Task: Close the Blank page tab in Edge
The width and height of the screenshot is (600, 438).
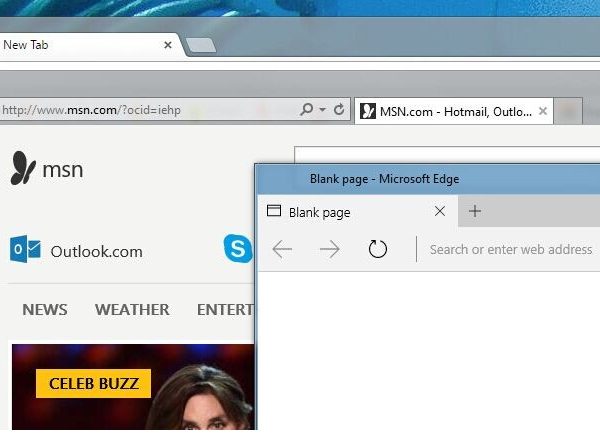Action: click(x=439, y=211)
